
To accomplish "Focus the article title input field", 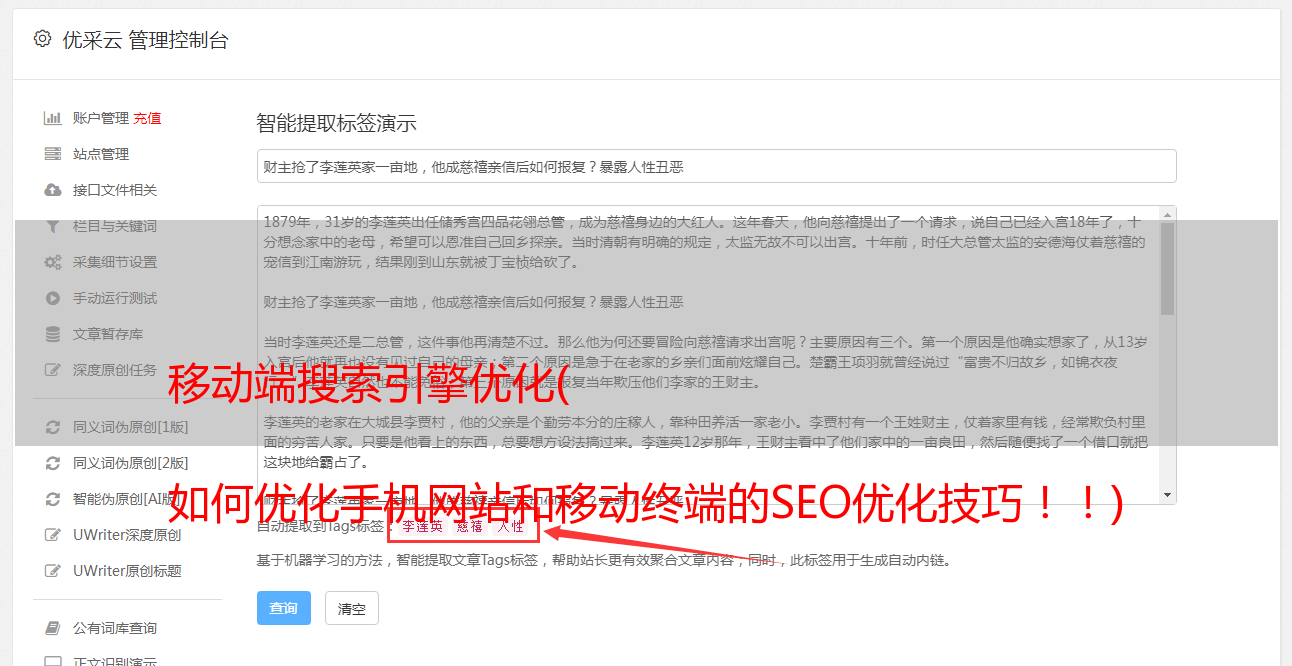I will pyautogui.click(x=716, y=166).
